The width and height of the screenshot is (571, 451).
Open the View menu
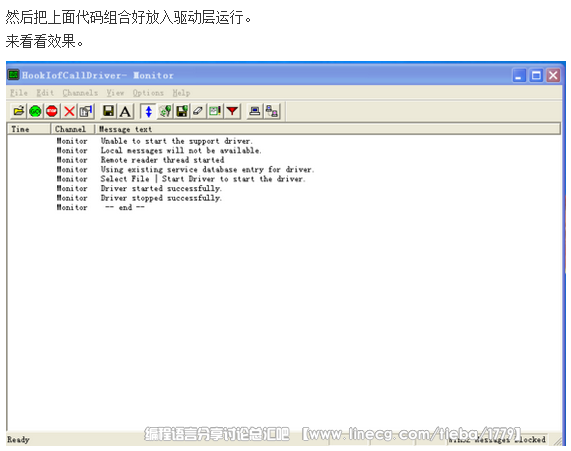tap(115, 93)
